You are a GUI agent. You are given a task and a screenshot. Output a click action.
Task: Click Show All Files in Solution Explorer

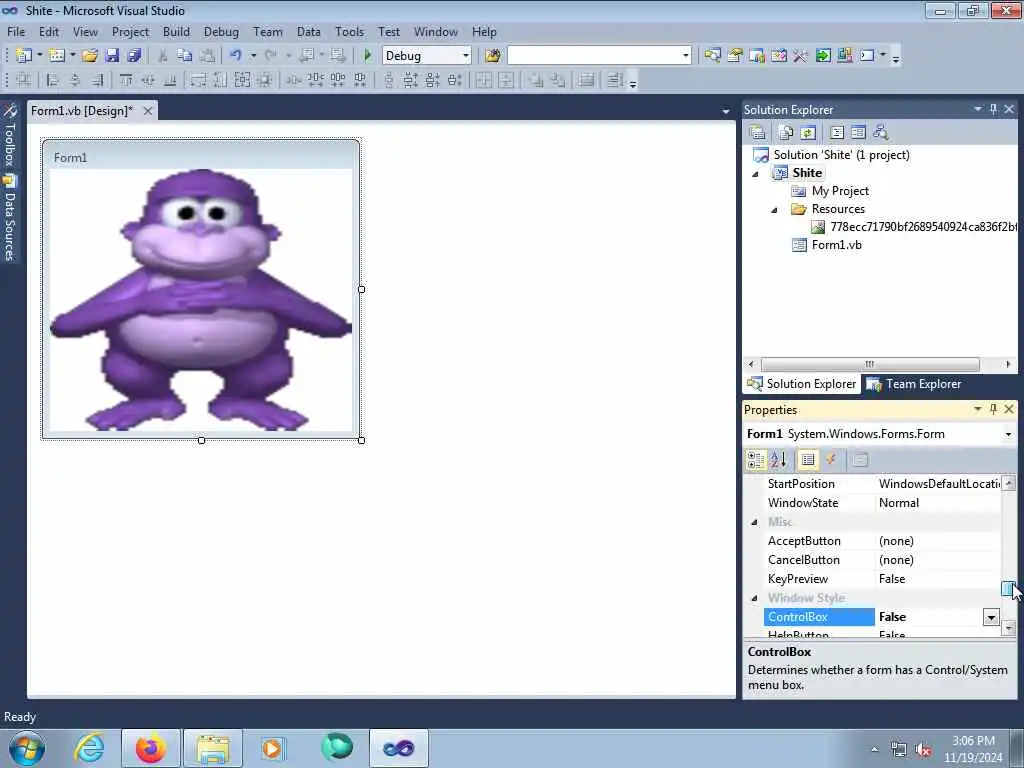coord(786,133)
